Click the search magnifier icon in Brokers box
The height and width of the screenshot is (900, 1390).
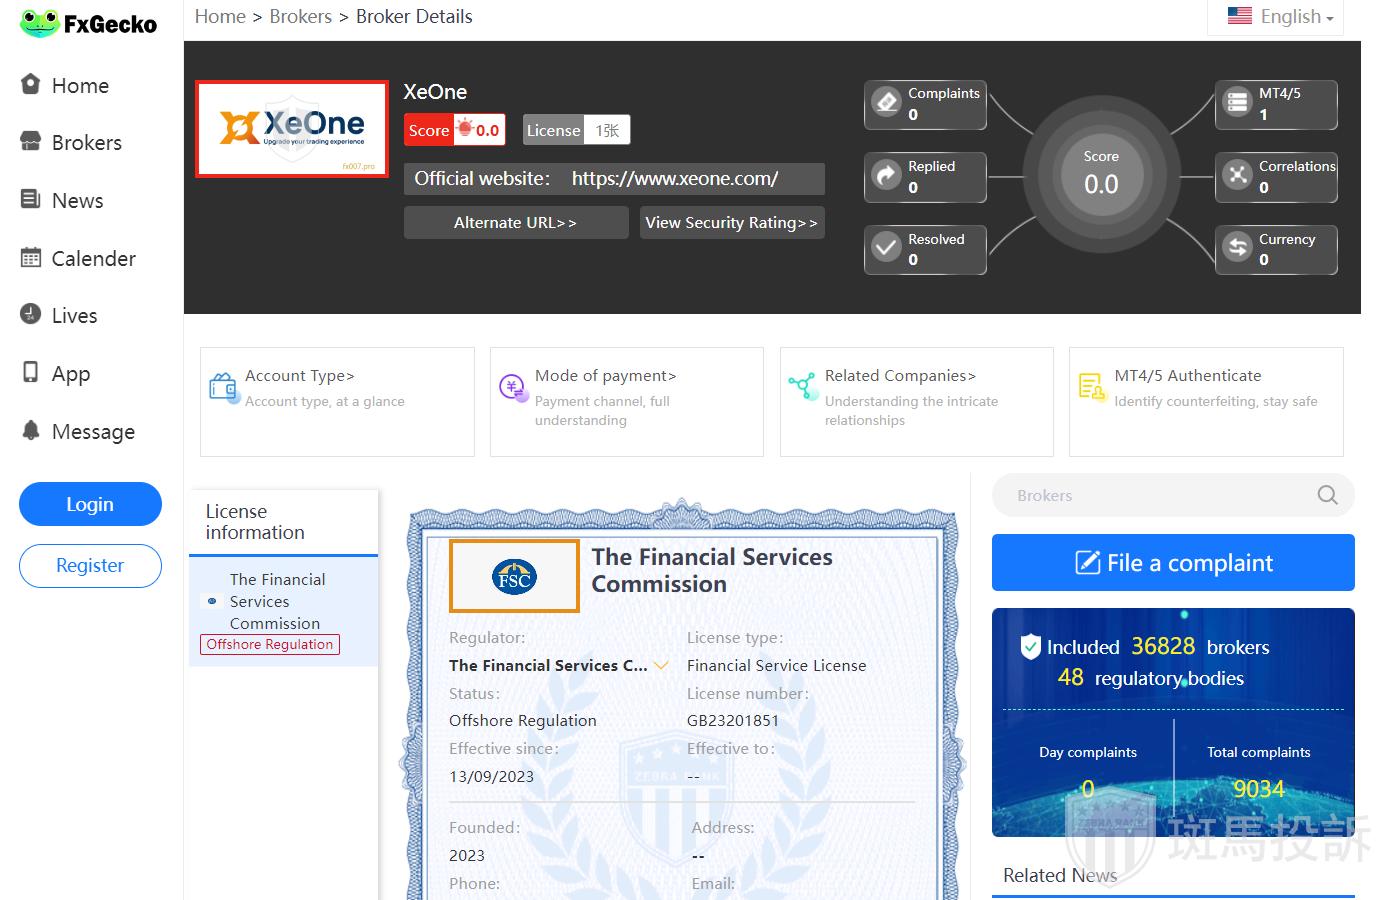point(1327,495)
